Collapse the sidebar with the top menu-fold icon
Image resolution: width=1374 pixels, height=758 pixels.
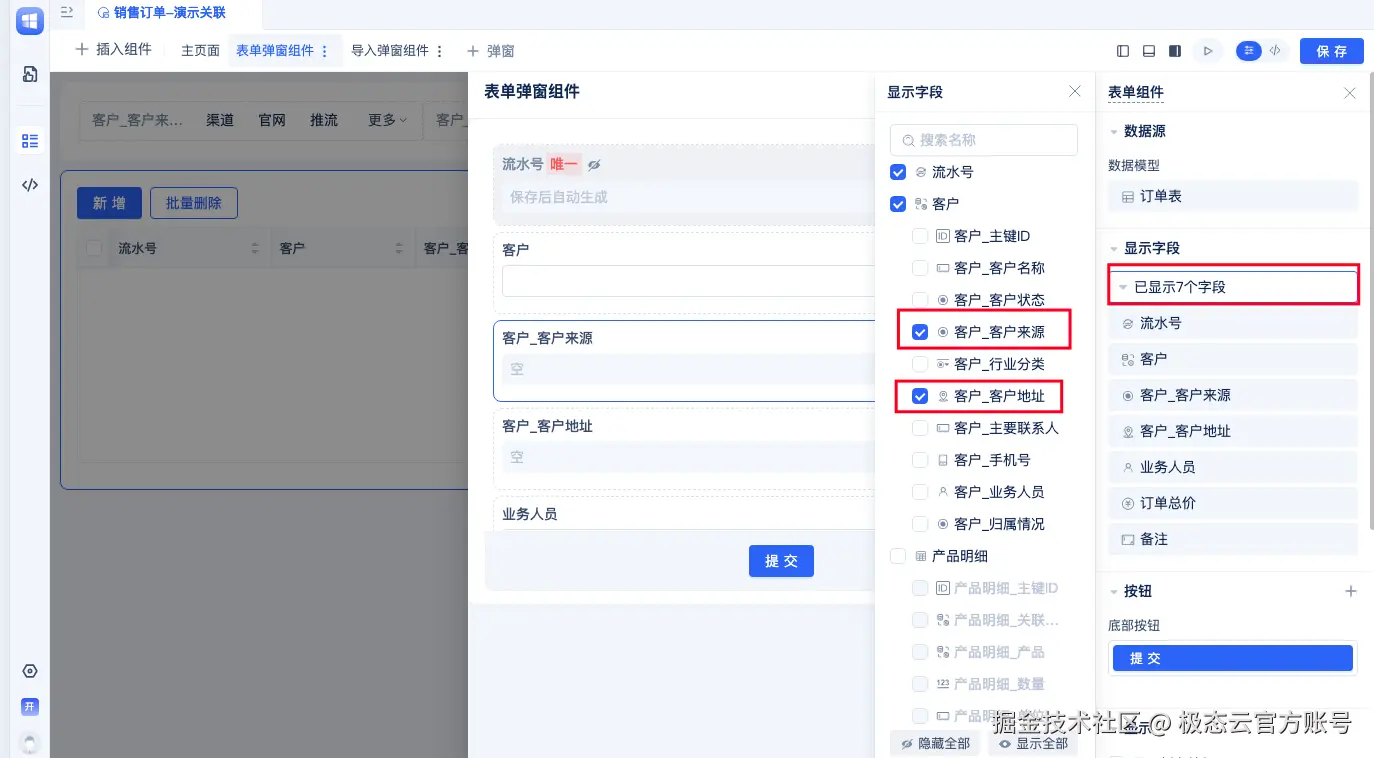tap(67, 13)
